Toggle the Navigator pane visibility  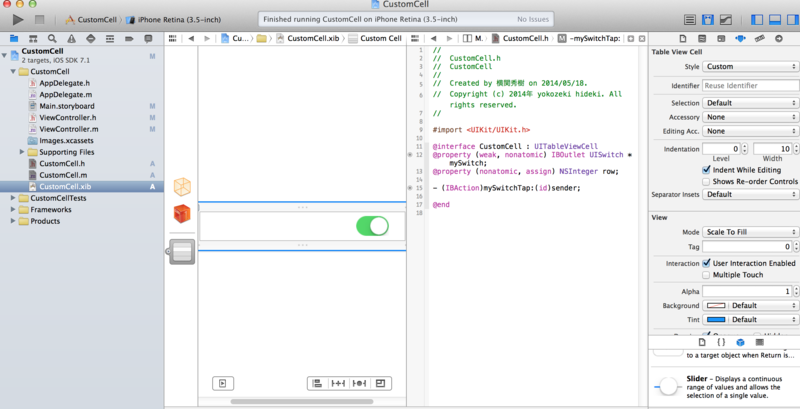pyautogui.click(x=758, y=20)
